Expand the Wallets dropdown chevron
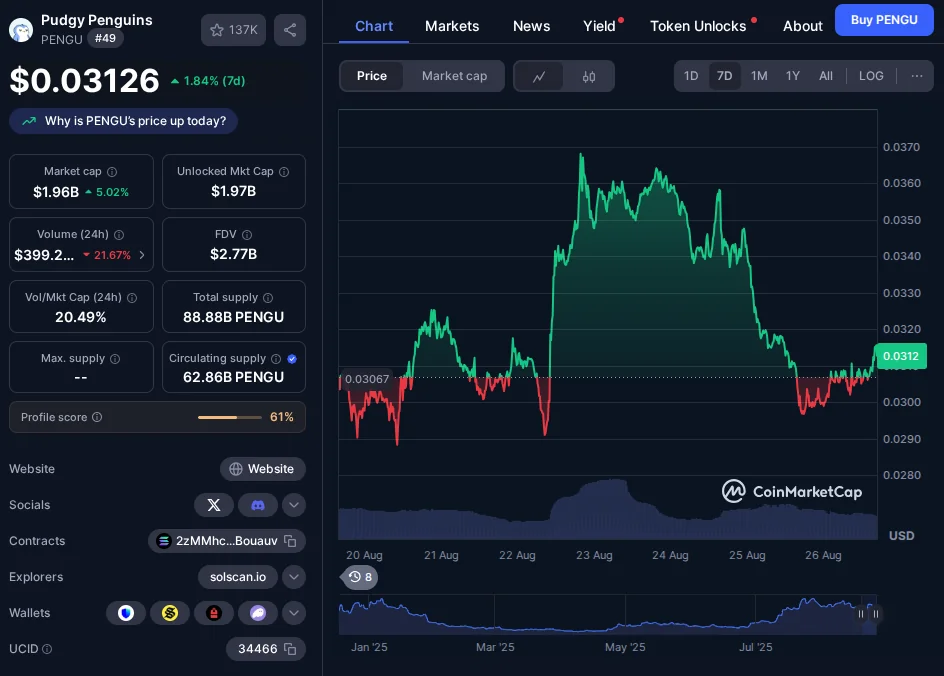This screenshot has height=676, width=944. 294,613
